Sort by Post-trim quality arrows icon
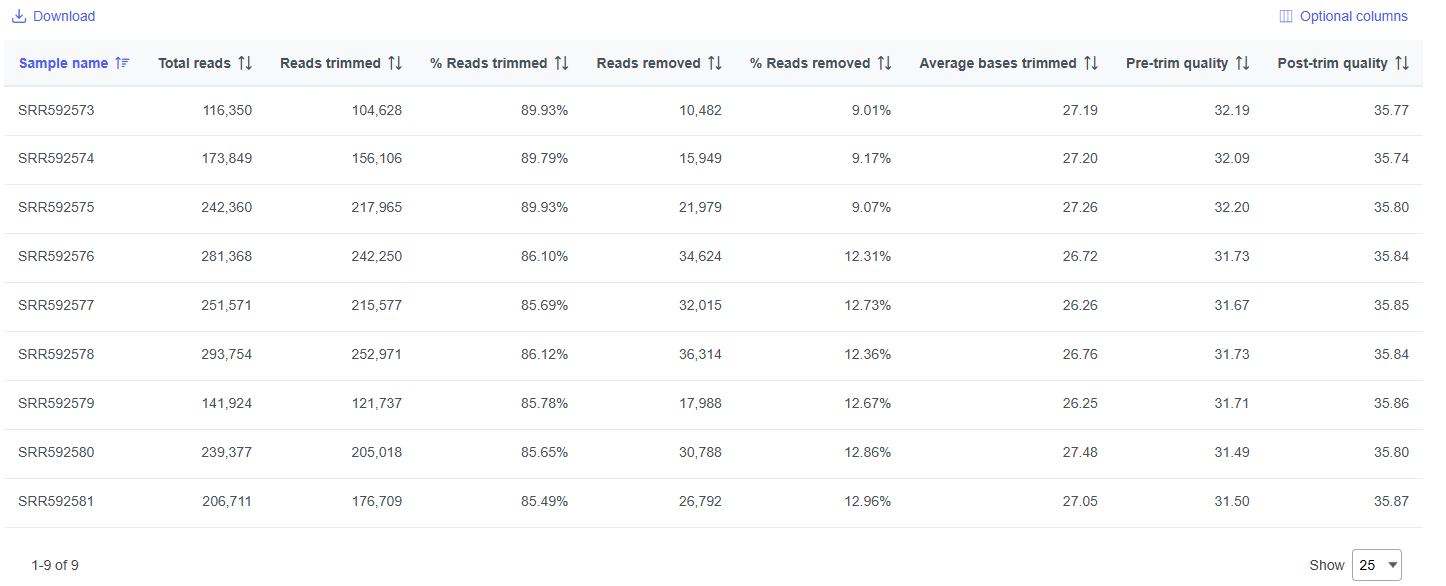The width and height of the screenshot is (1446, 586). [1402, 63]
